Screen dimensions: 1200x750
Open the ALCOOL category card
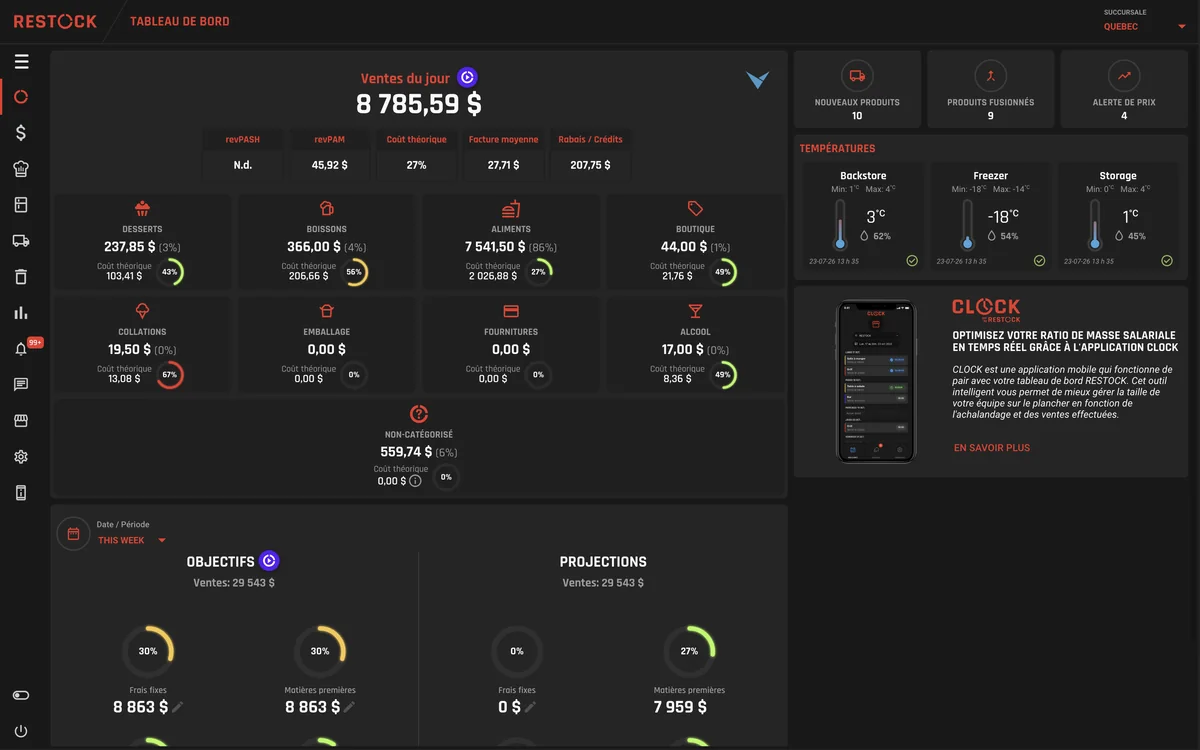point(695,346)
